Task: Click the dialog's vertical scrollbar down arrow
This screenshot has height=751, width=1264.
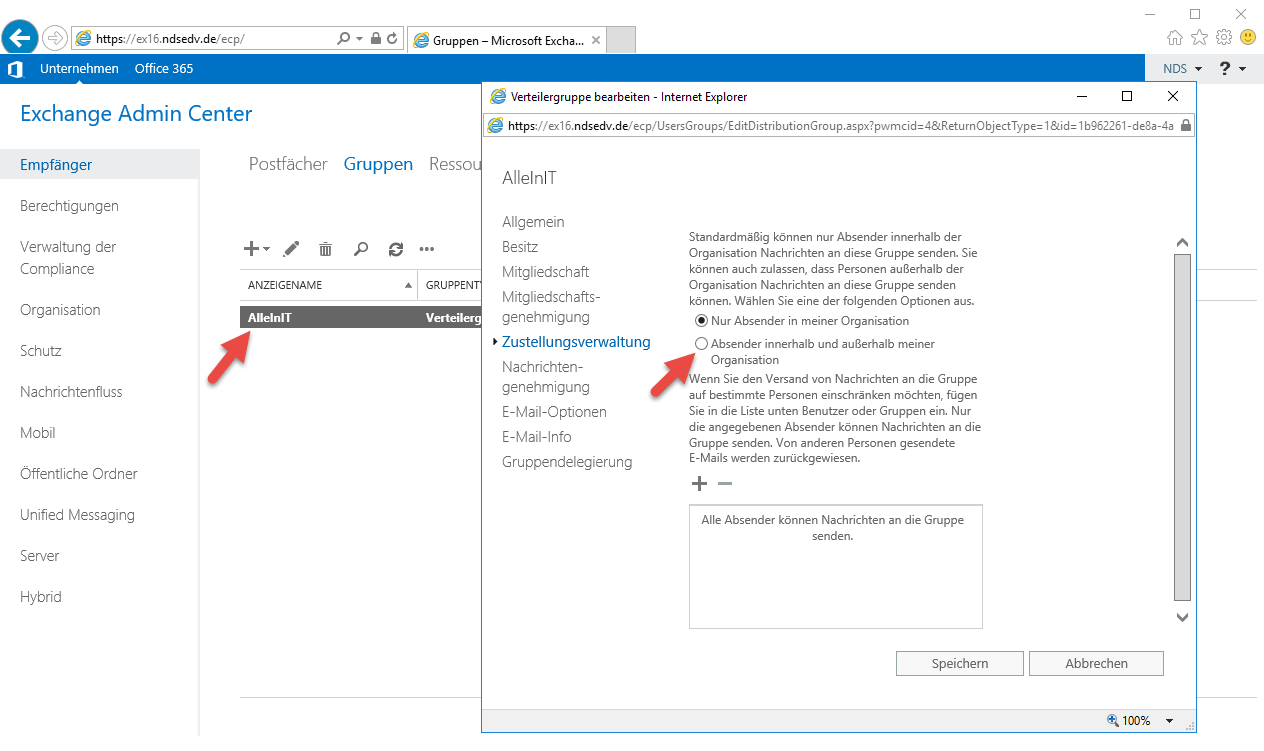Action: 1182,618
